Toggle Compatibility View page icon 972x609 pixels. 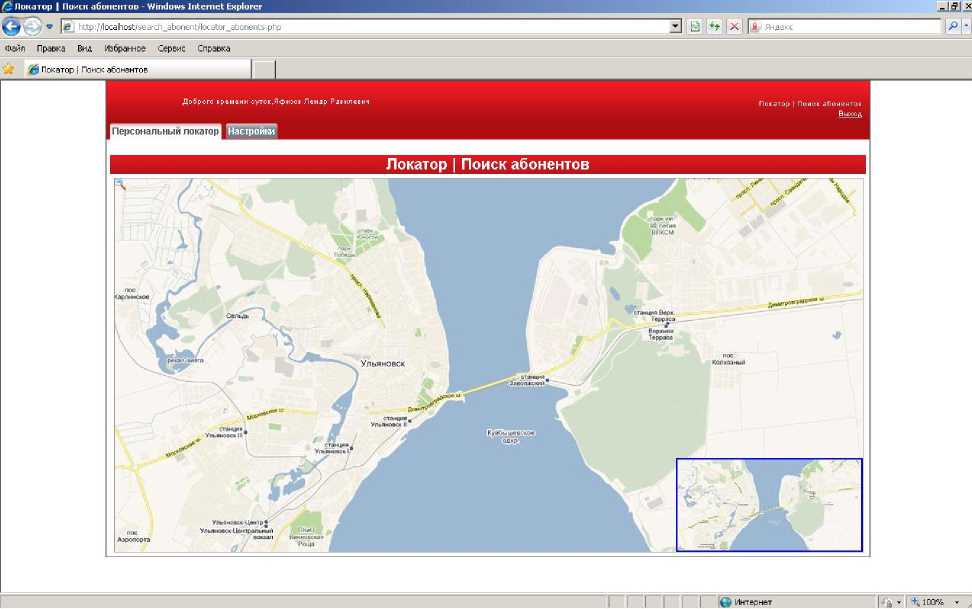(695, 27)
